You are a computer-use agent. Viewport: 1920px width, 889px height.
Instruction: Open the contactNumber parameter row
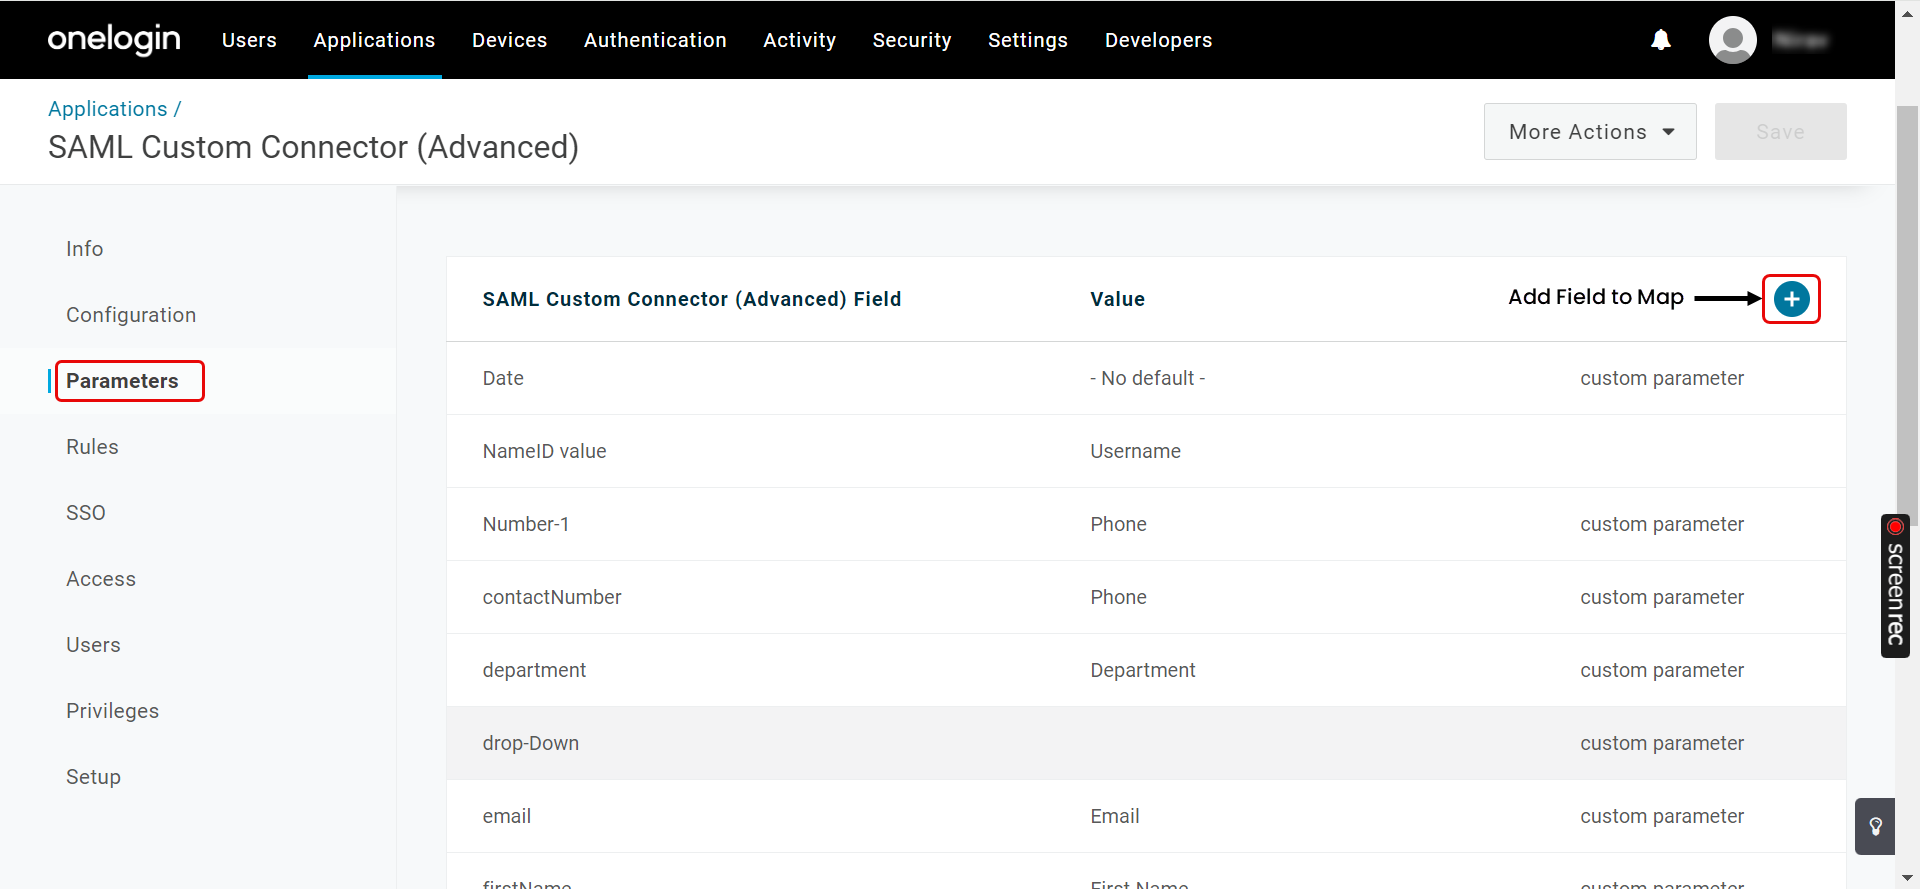[552, 597]
